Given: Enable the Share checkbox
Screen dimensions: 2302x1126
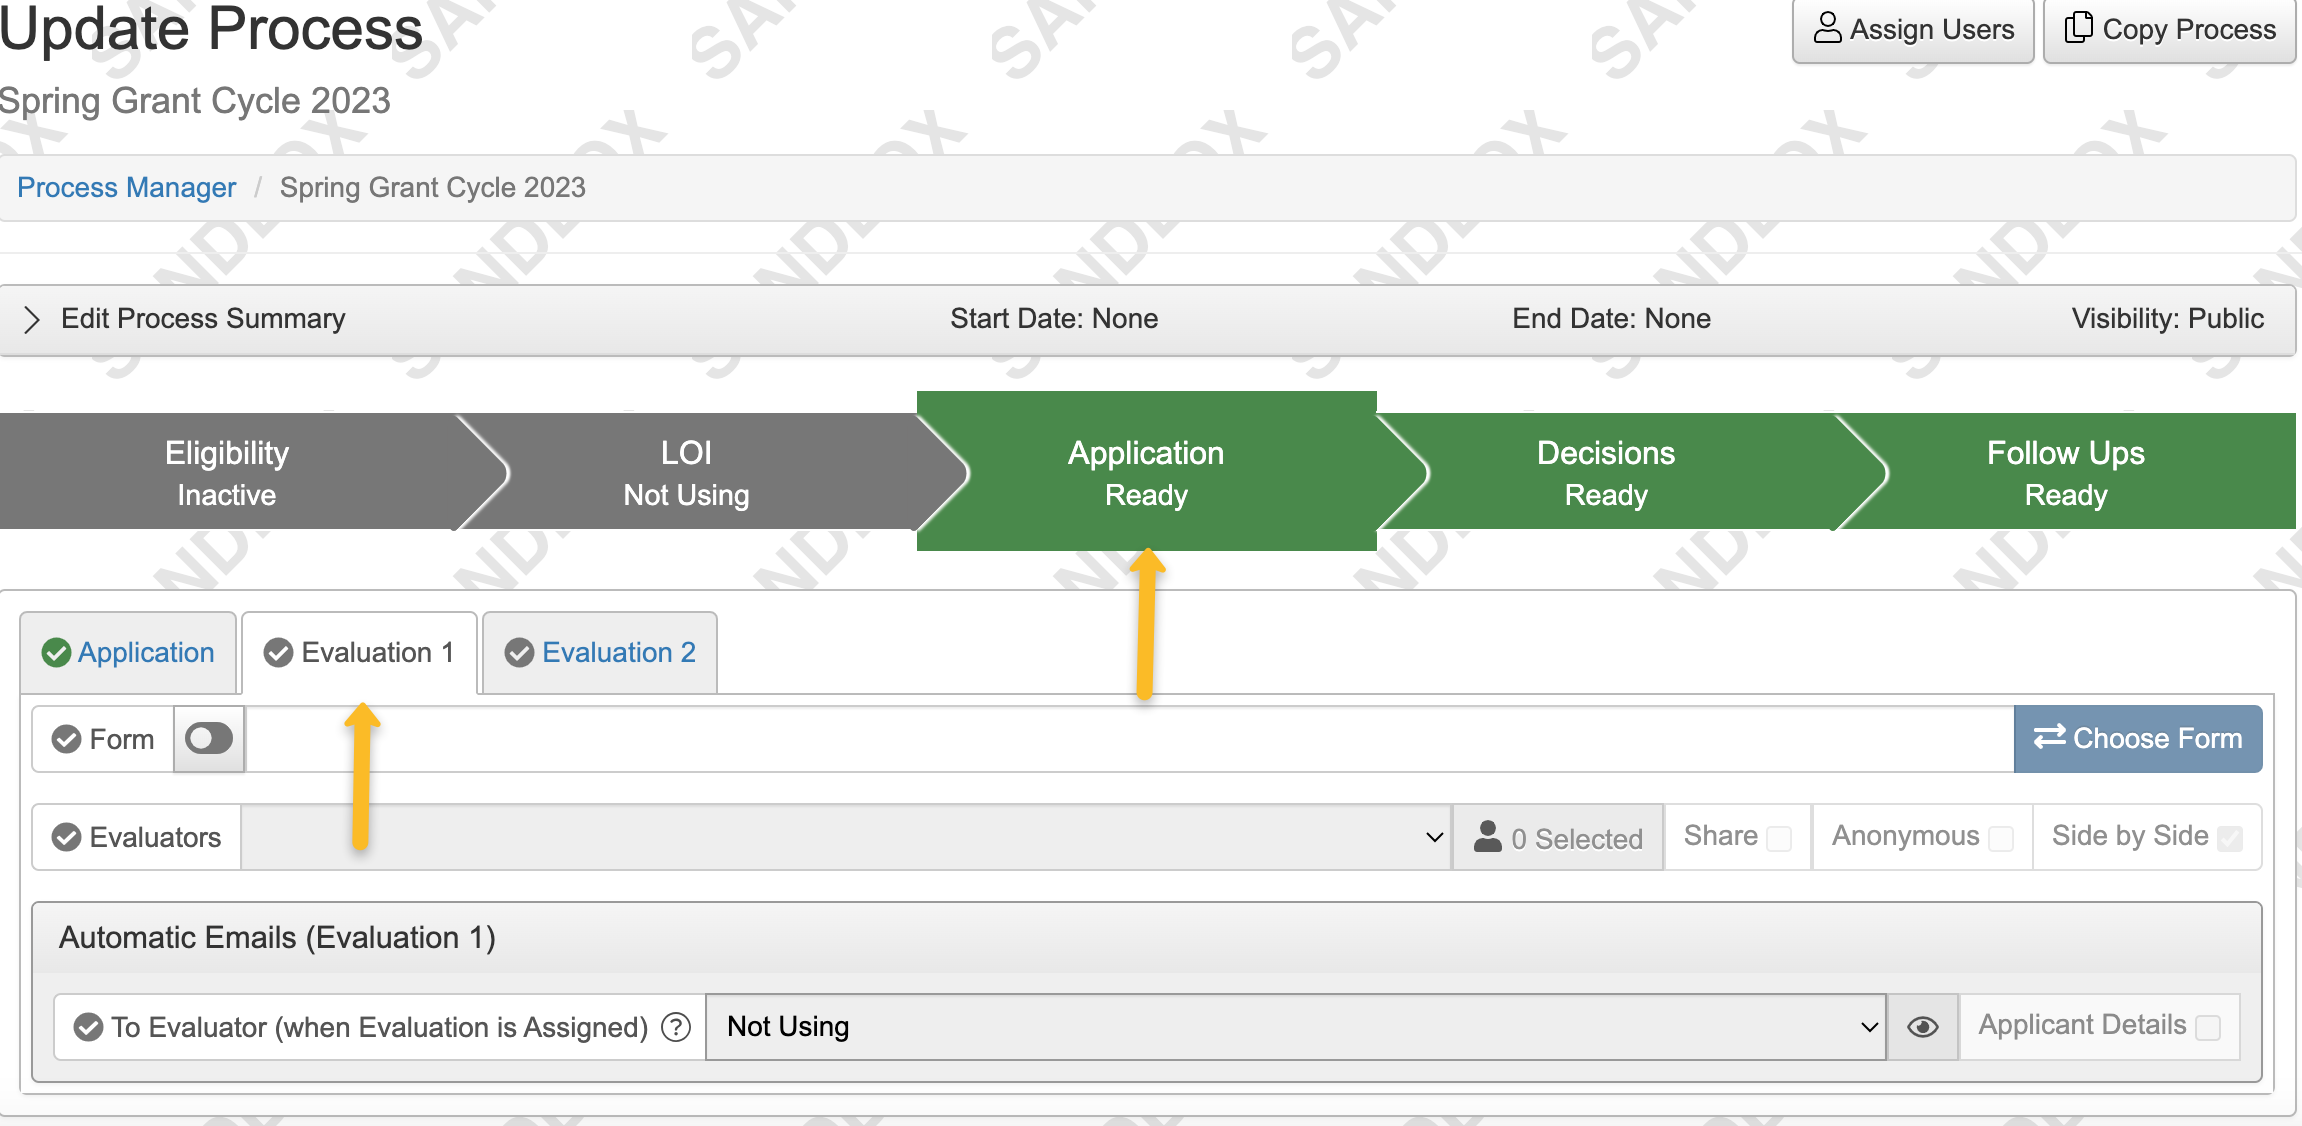Looking at the screenshot, I should [1779, 838].
